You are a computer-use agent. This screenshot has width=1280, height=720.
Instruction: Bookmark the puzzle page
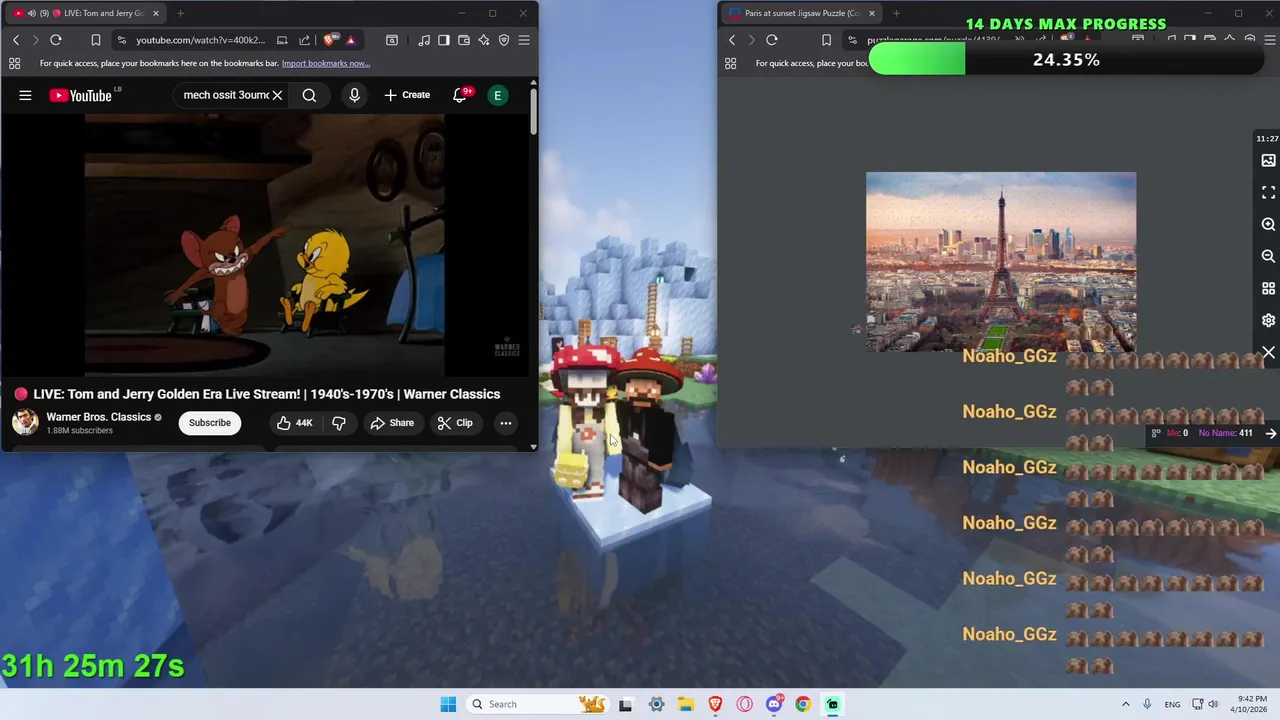(826, 40)
